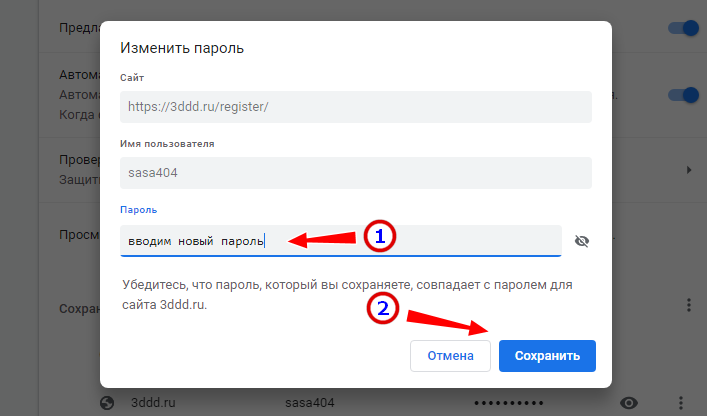Expand the password check arrow
This screenshot has height=416, width=707.
[x=689, y=170]
